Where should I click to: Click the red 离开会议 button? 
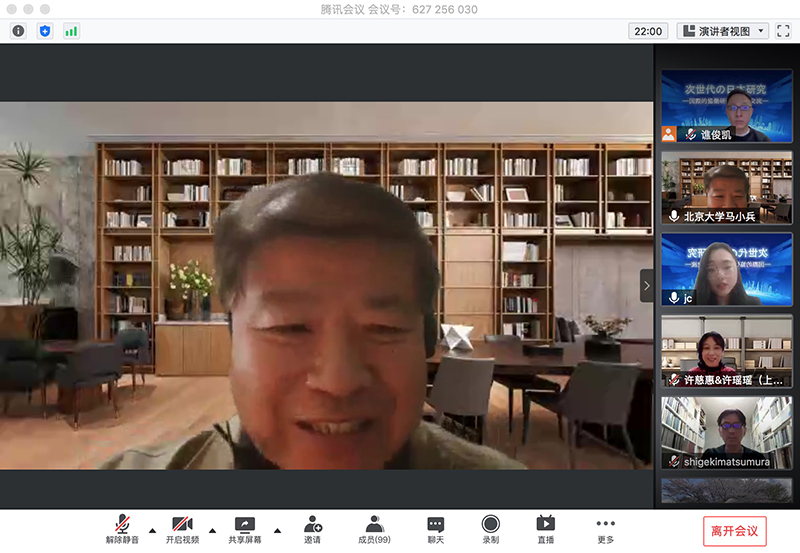(x=734, y=531)
